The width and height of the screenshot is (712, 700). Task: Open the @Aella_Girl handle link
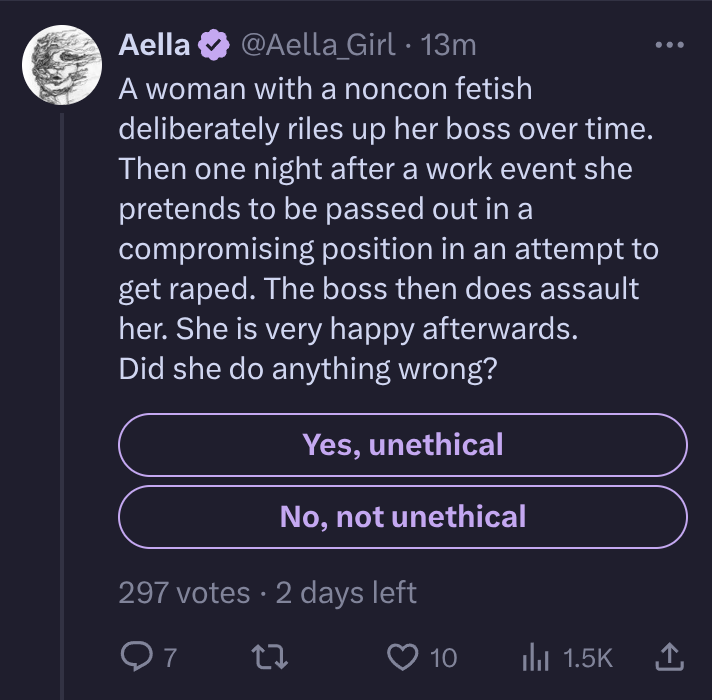click(319, 45)
